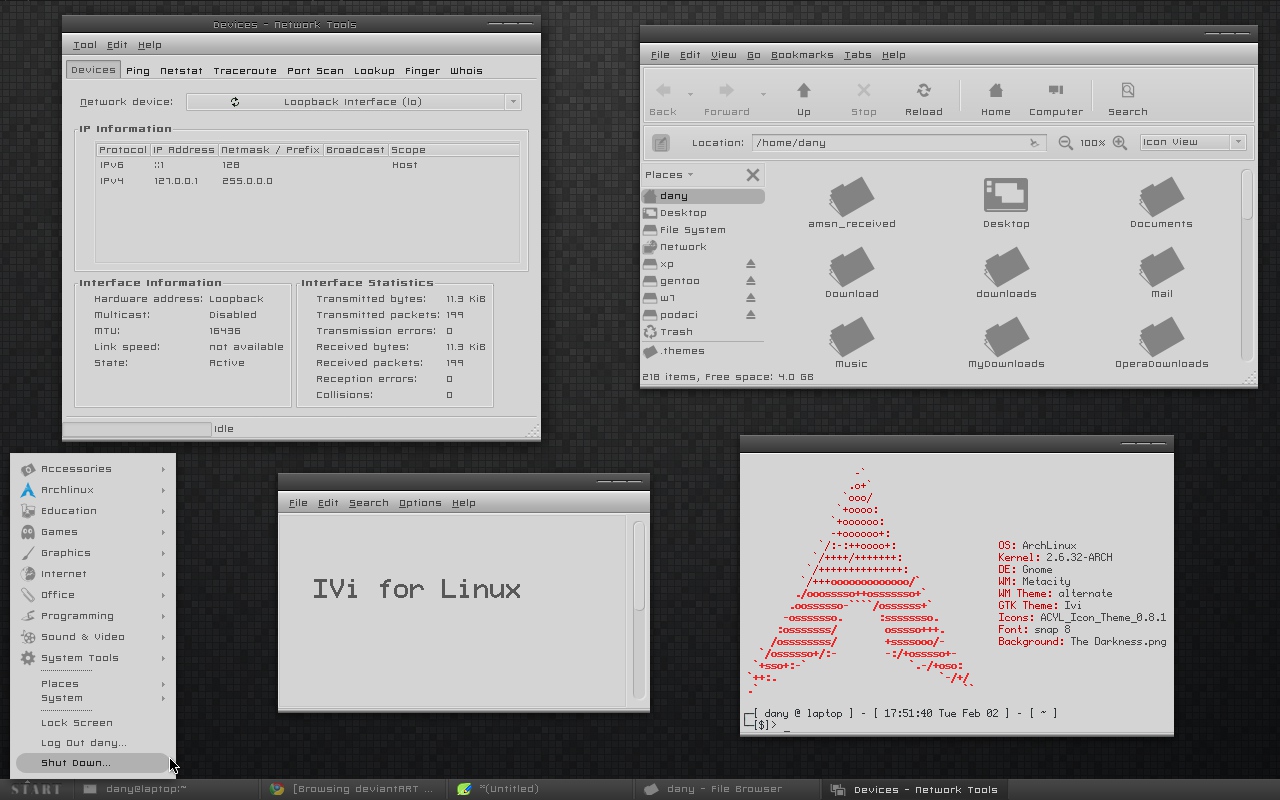Click the clear location field icon
This screenshot has width=1280, height=800.
click(1034, 143)
